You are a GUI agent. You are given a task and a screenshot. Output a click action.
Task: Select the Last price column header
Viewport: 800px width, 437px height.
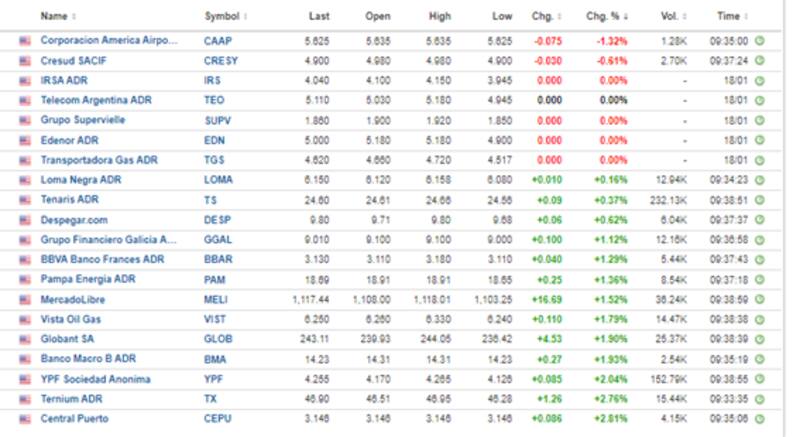click(320, 16)
